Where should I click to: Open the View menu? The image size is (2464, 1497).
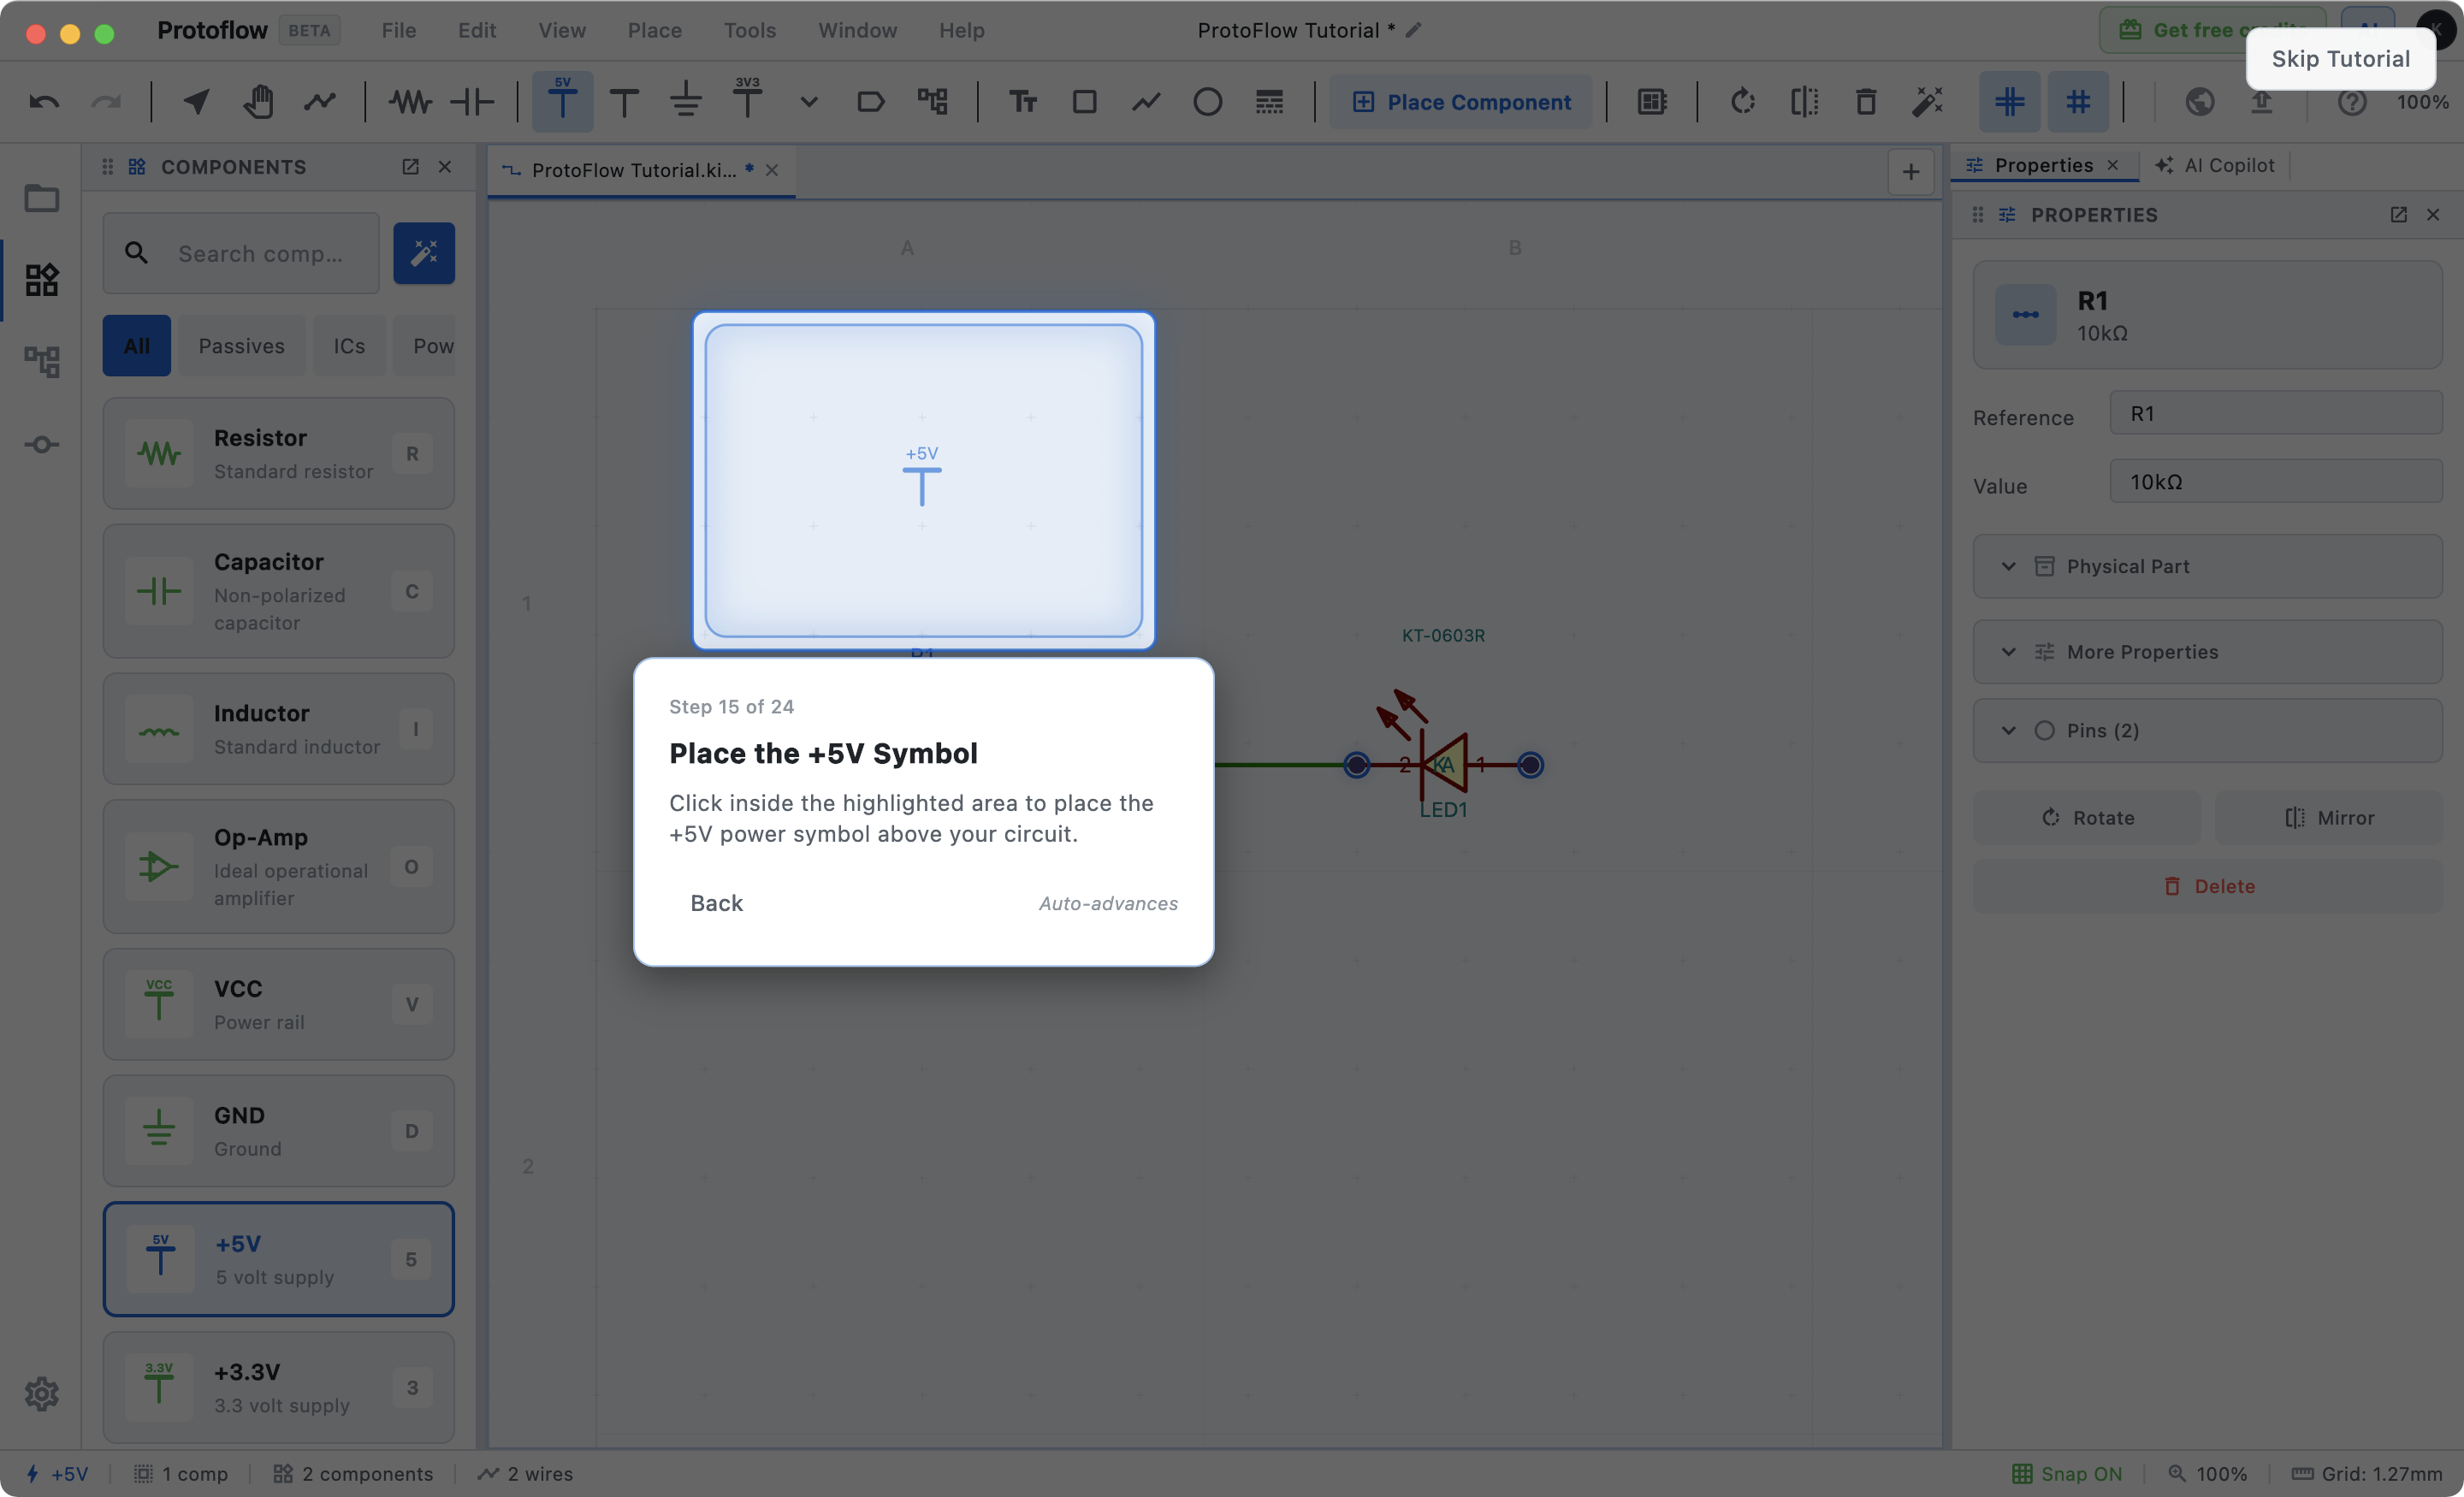562,30
